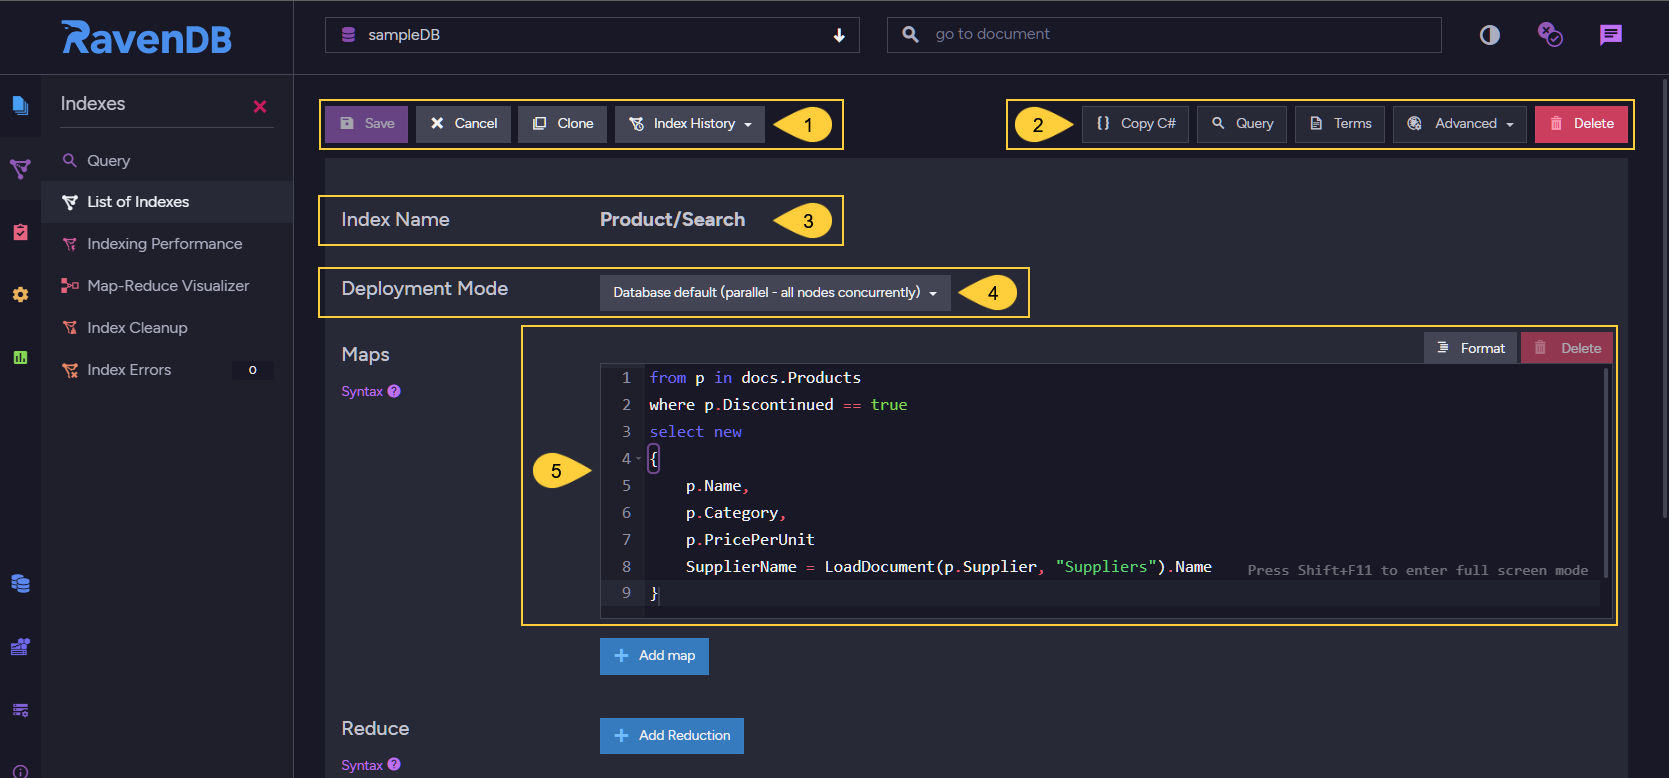Image resolution: width=1669 pixels, height=778 pixels.
Task: Click the Save index button
Action: click(367, 124)
